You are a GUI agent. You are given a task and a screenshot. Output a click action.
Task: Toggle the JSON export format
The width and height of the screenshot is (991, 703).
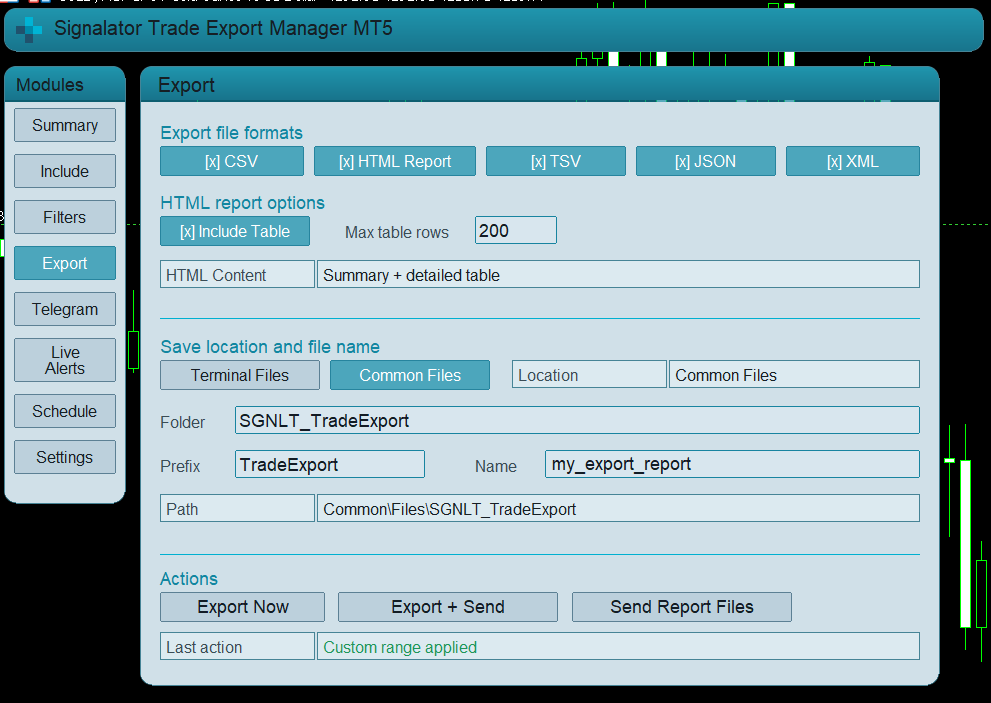(x=705, y=161)
